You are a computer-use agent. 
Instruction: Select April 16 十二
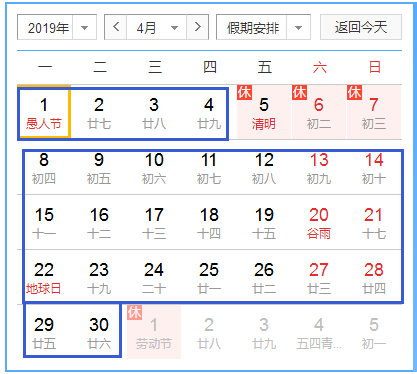pyautogui.click(x=99, y=223)
